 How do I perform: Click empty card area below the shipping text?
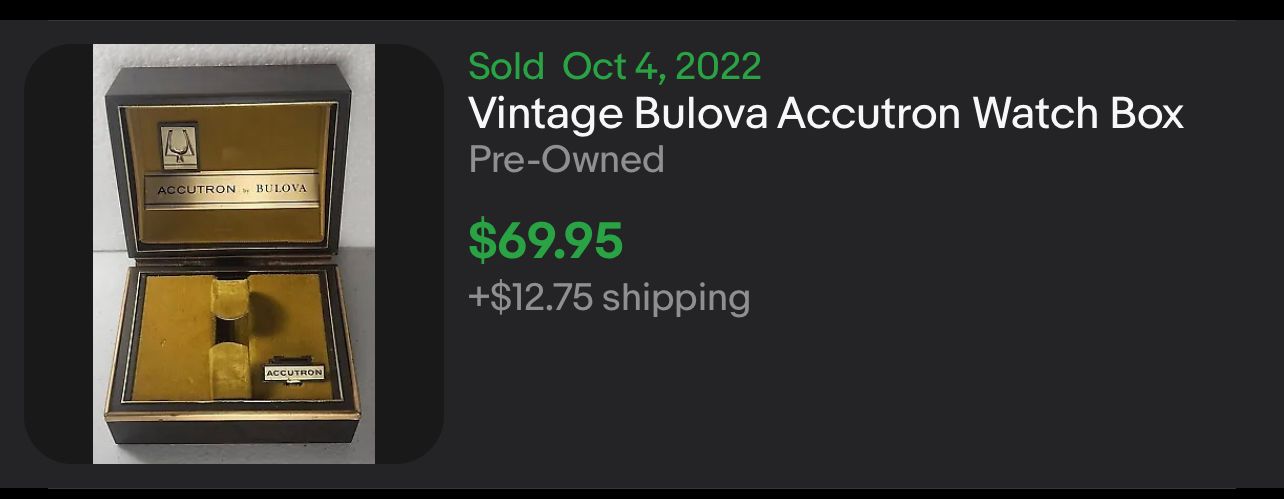(860, 400)
